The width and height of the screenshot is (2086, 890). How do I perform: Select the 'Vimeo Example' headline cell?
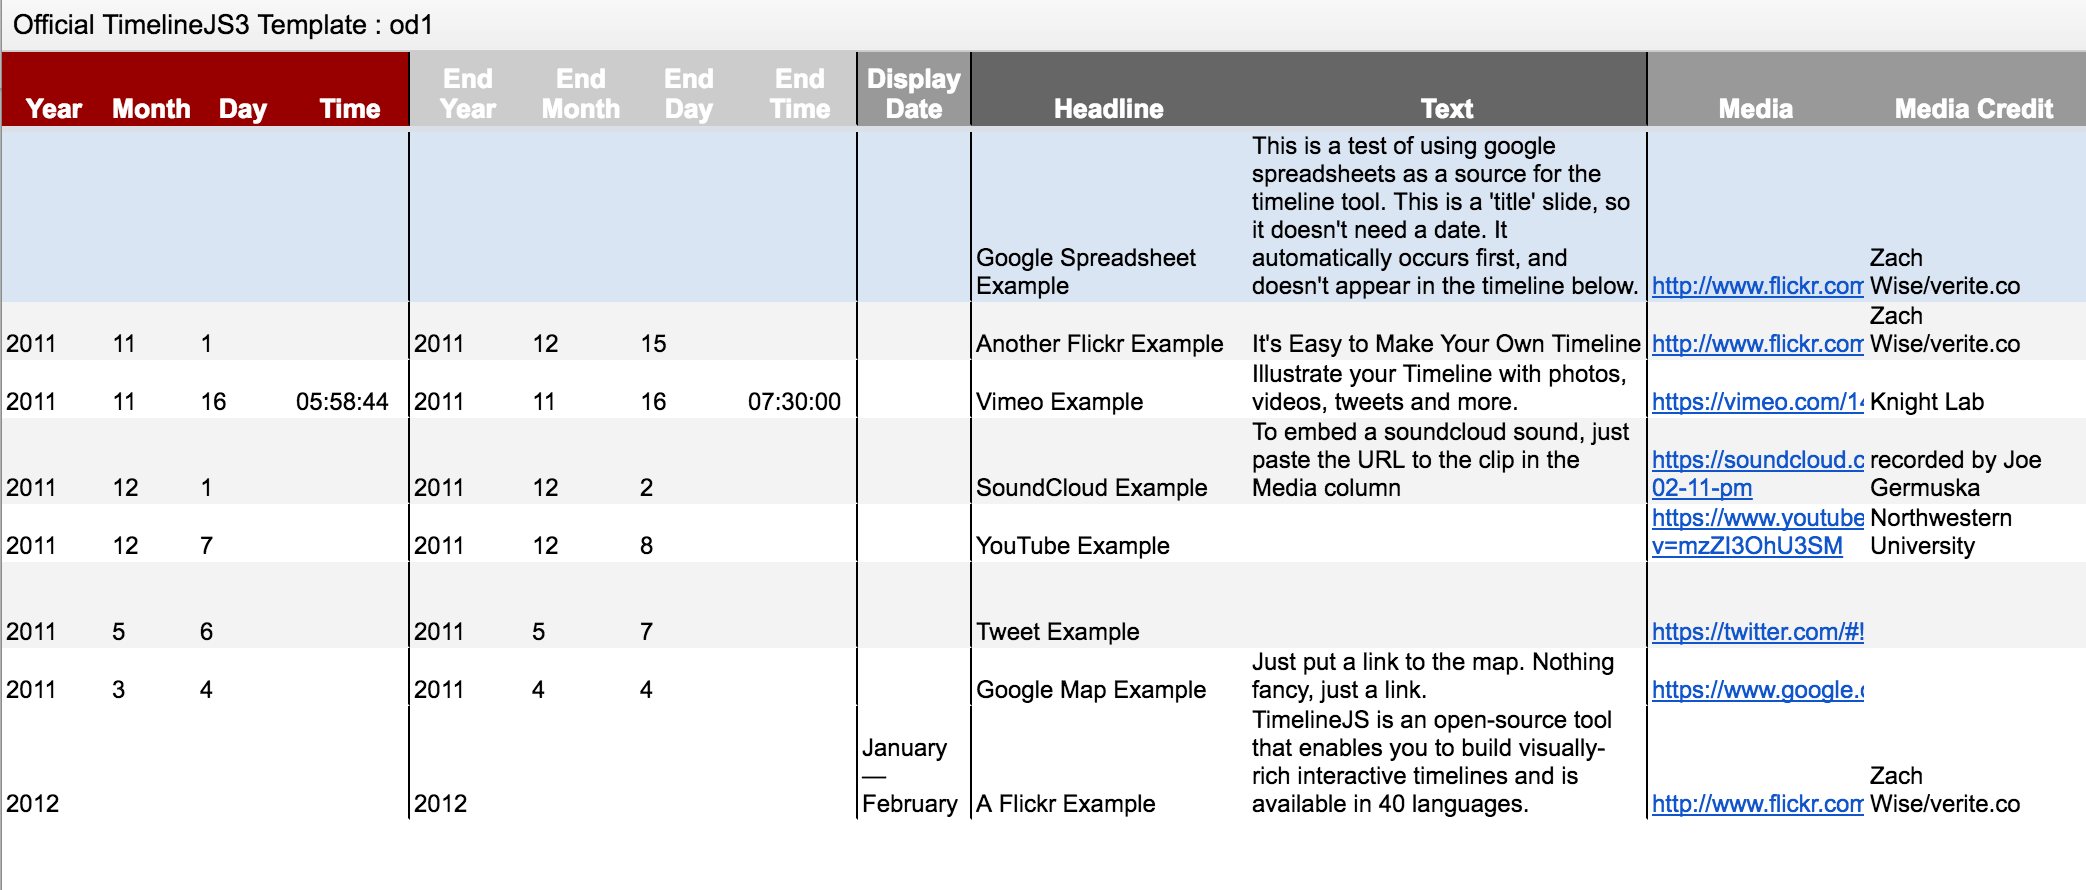tap(1059, 402)
